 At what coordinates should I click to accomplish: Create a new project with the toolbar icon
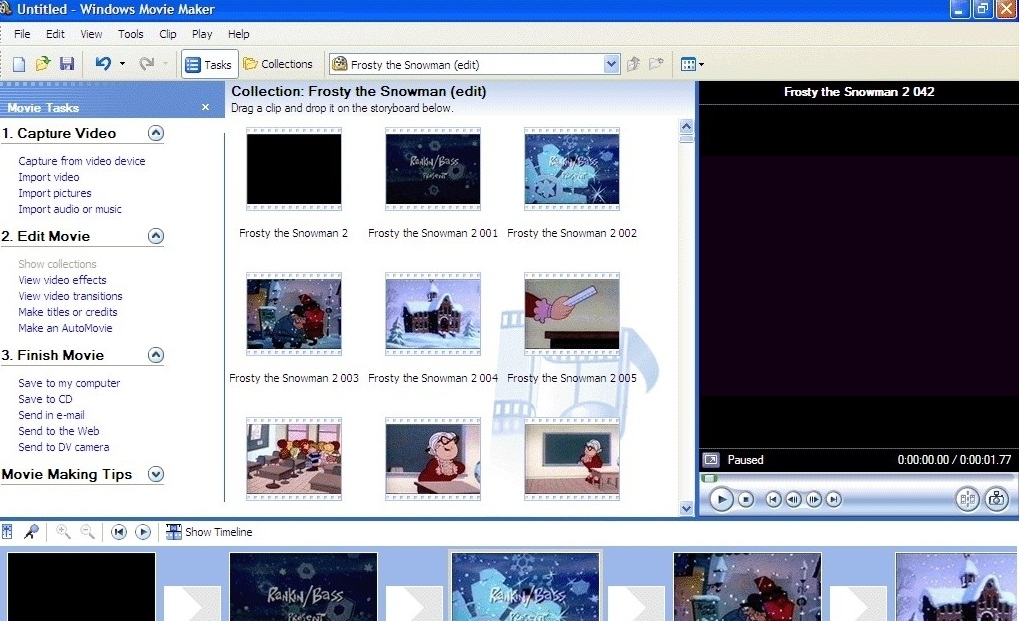pos(19,64)
